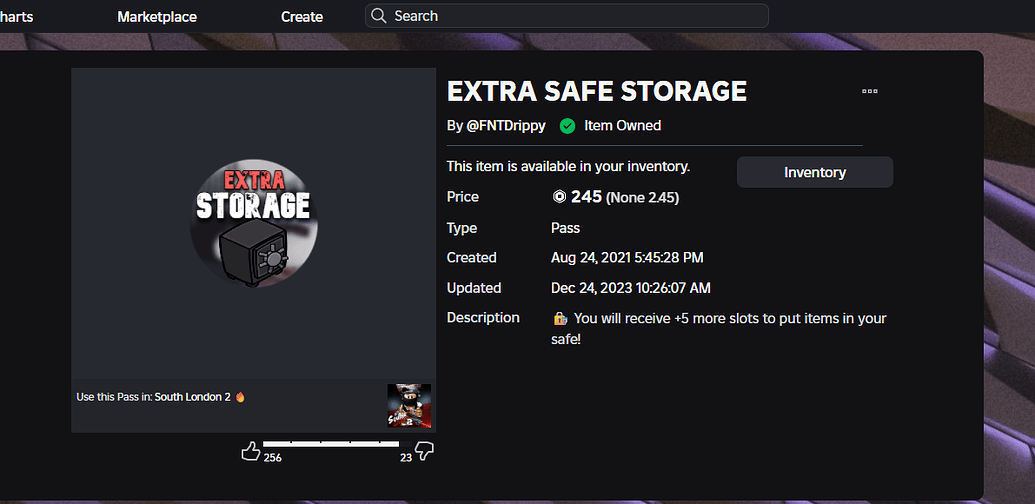Open the Create nav item
Viewport: 1035px width, 504px height.
point(302,16)
